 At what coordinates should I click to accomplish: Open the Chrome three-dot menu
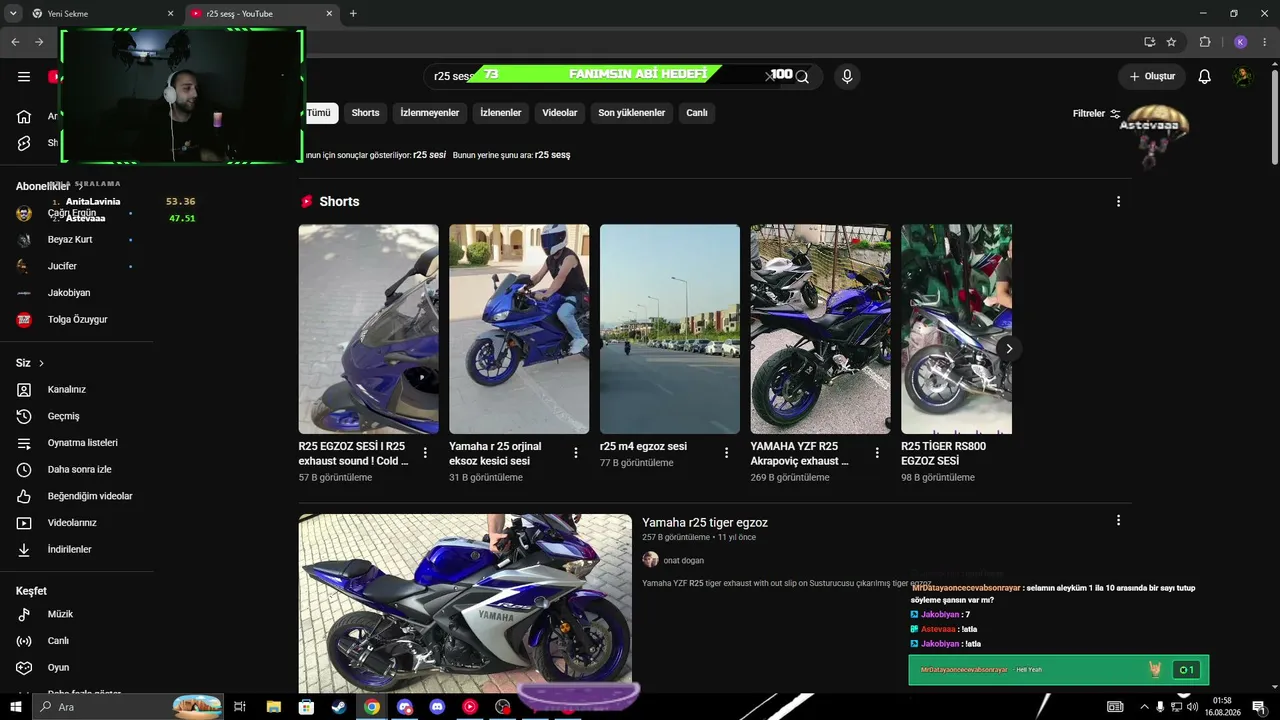1265,42
